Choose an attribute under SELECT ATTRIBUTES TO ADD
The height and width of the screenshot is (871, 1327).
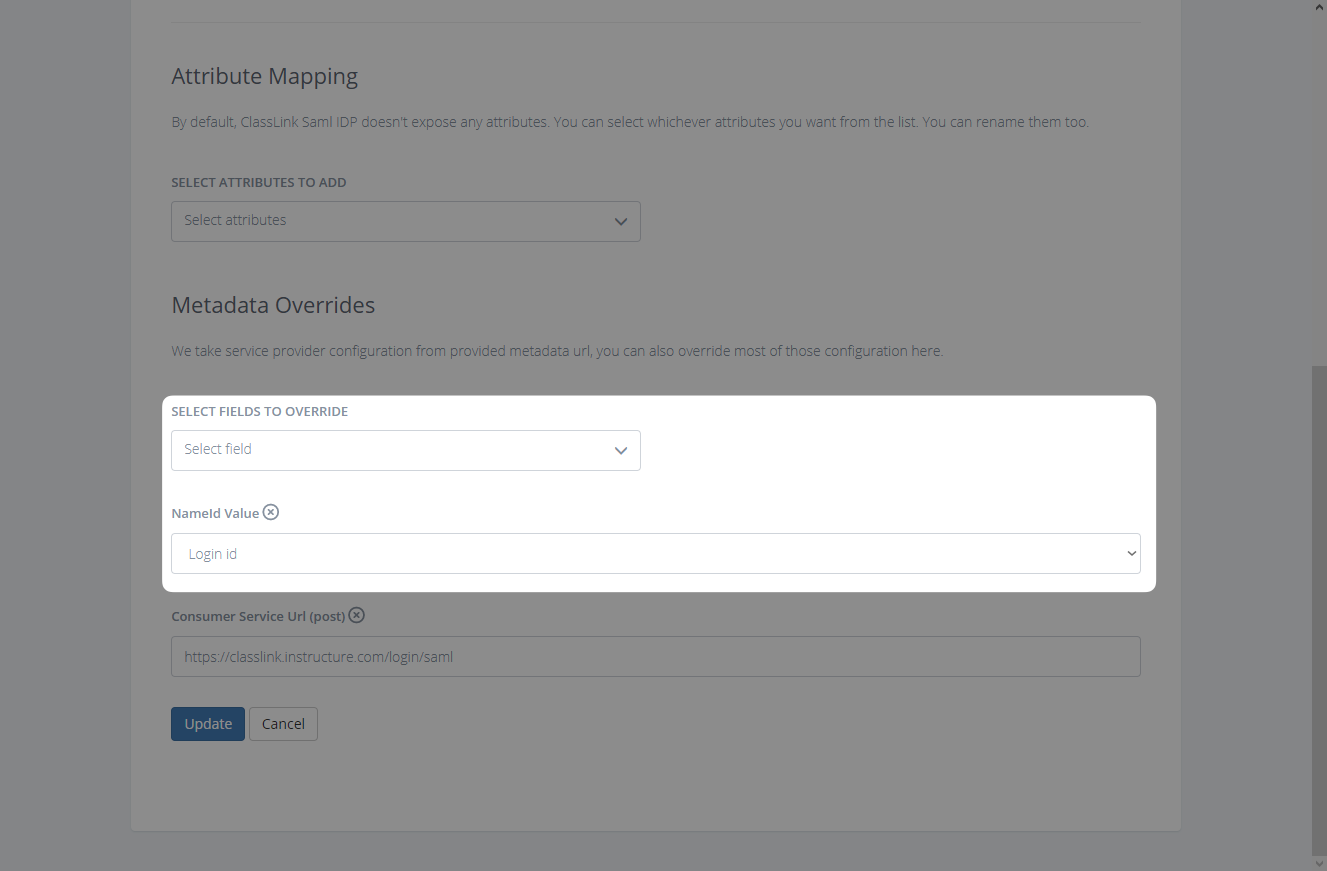406,221
